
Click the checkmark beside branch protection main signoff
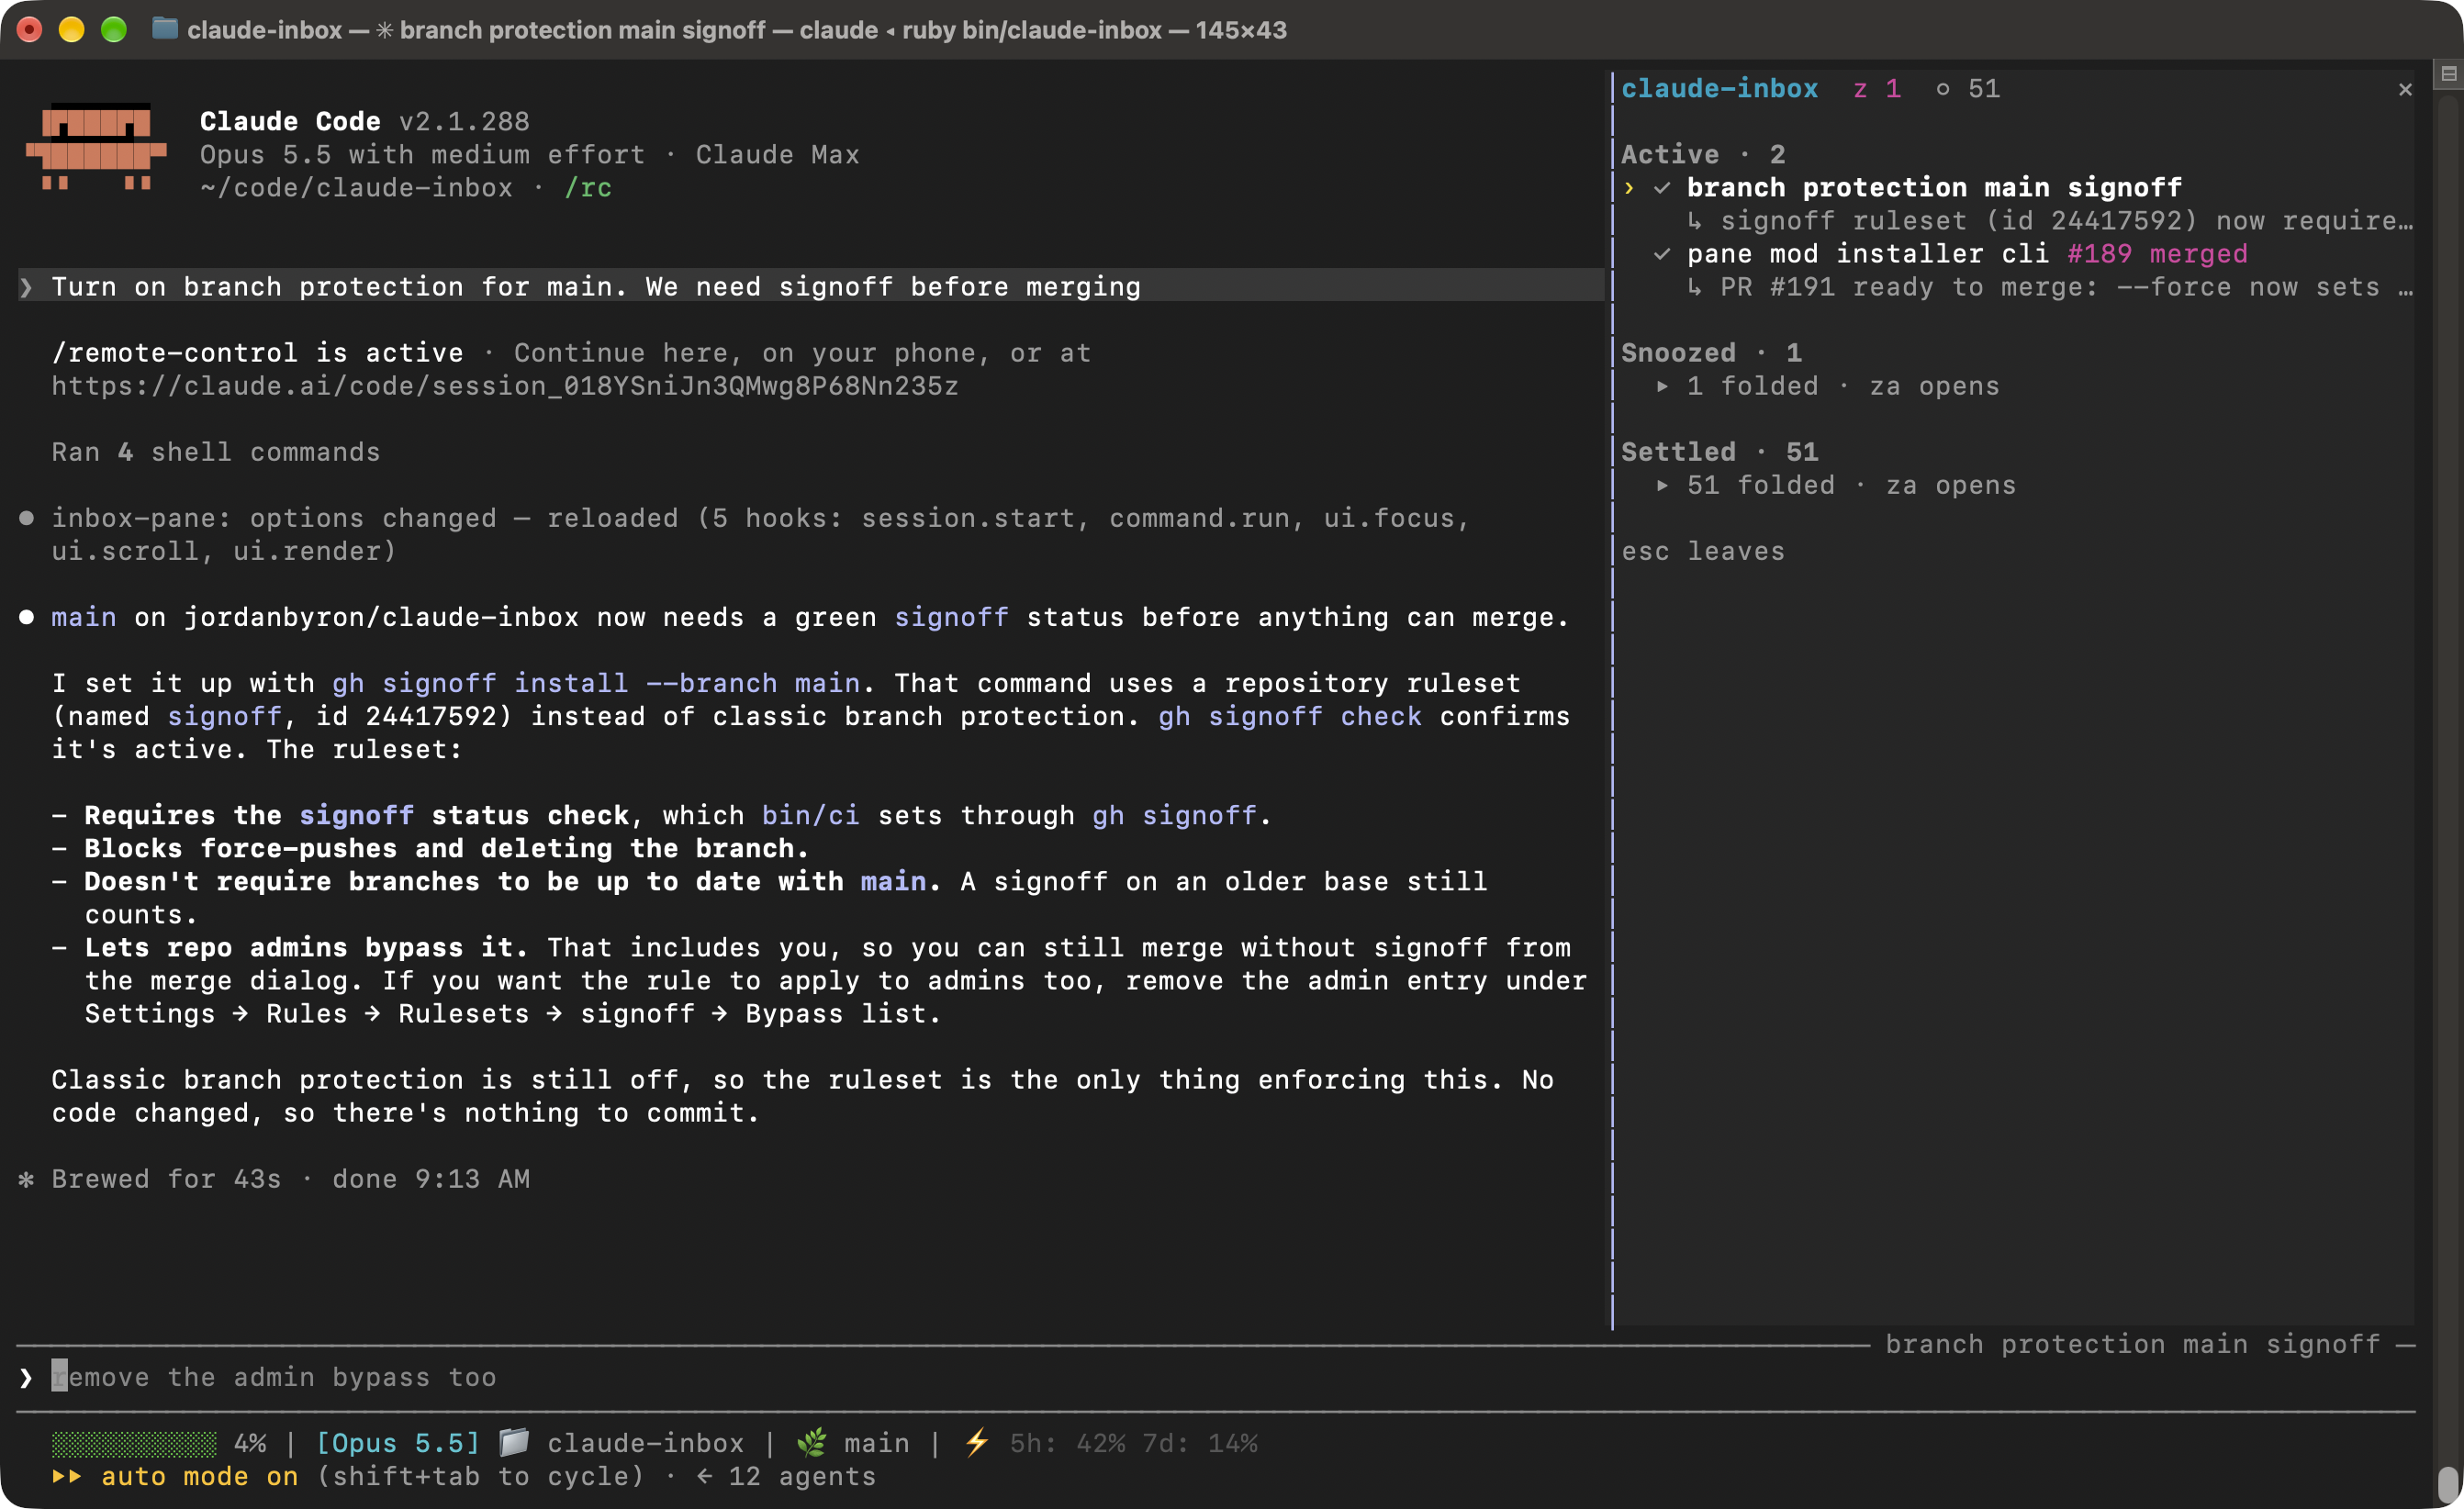pos(1662,187)
